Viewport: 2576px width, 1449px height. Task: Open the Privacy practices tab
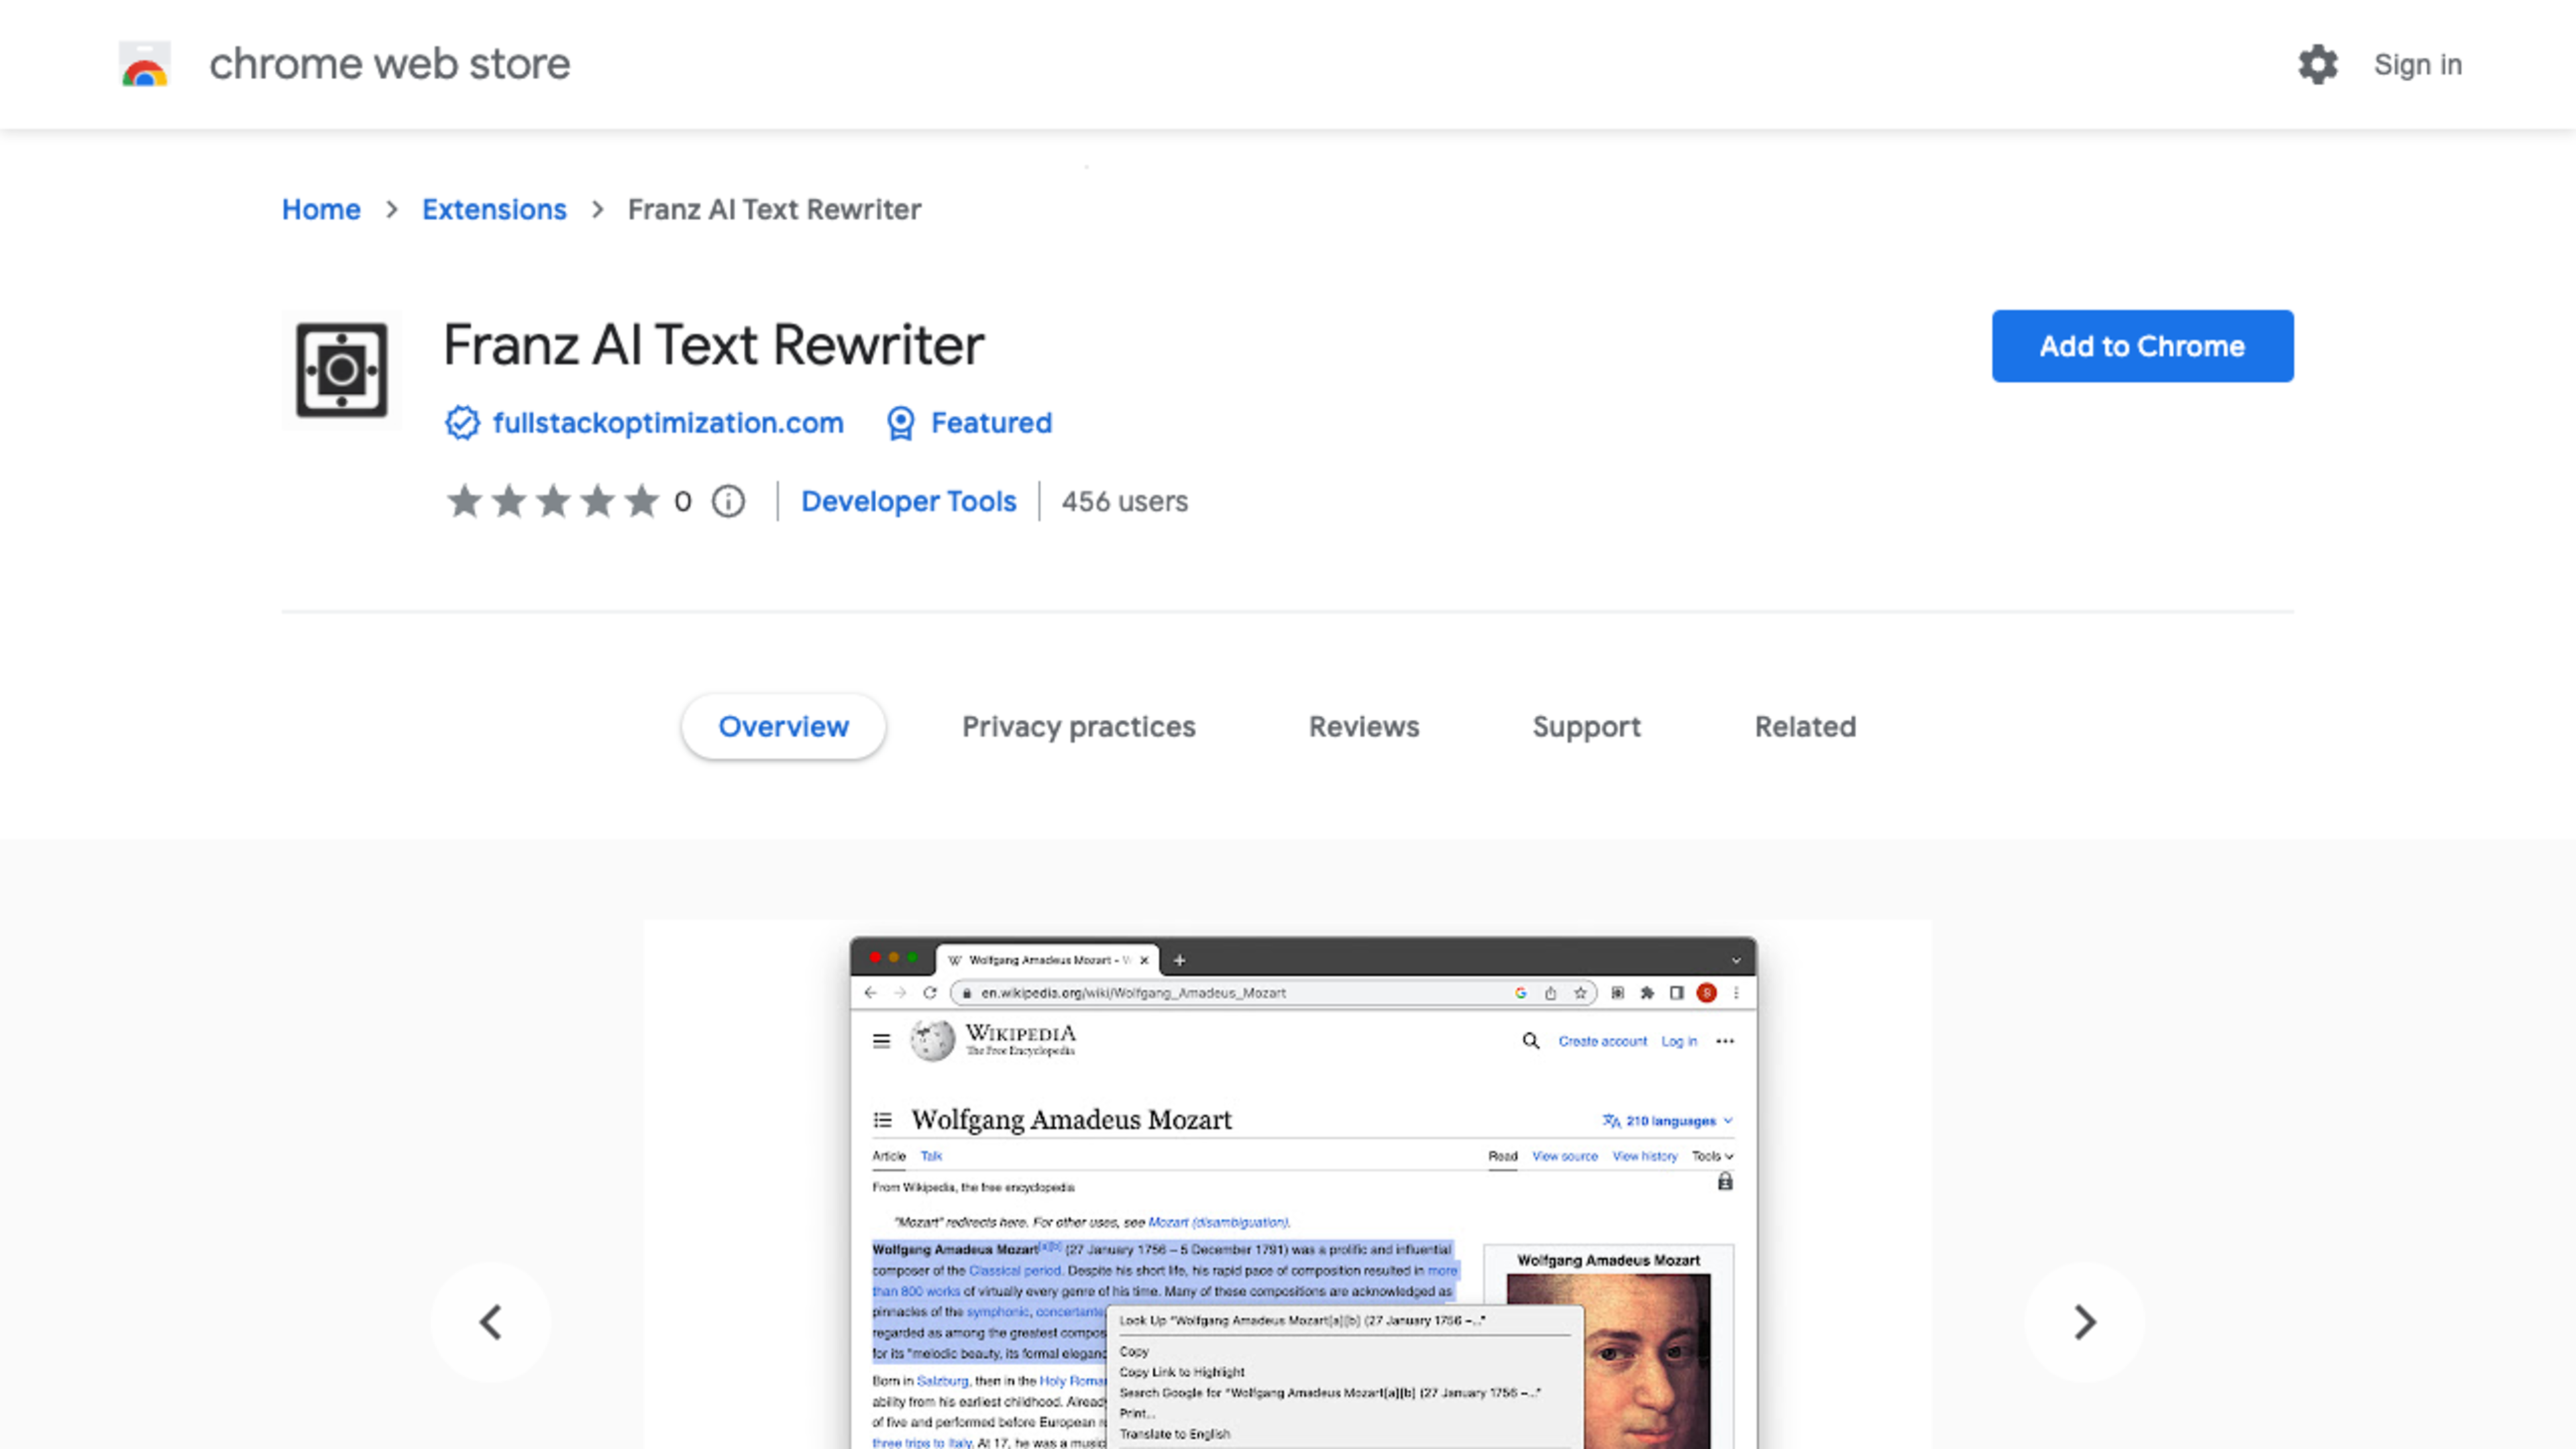point(1078,727)
